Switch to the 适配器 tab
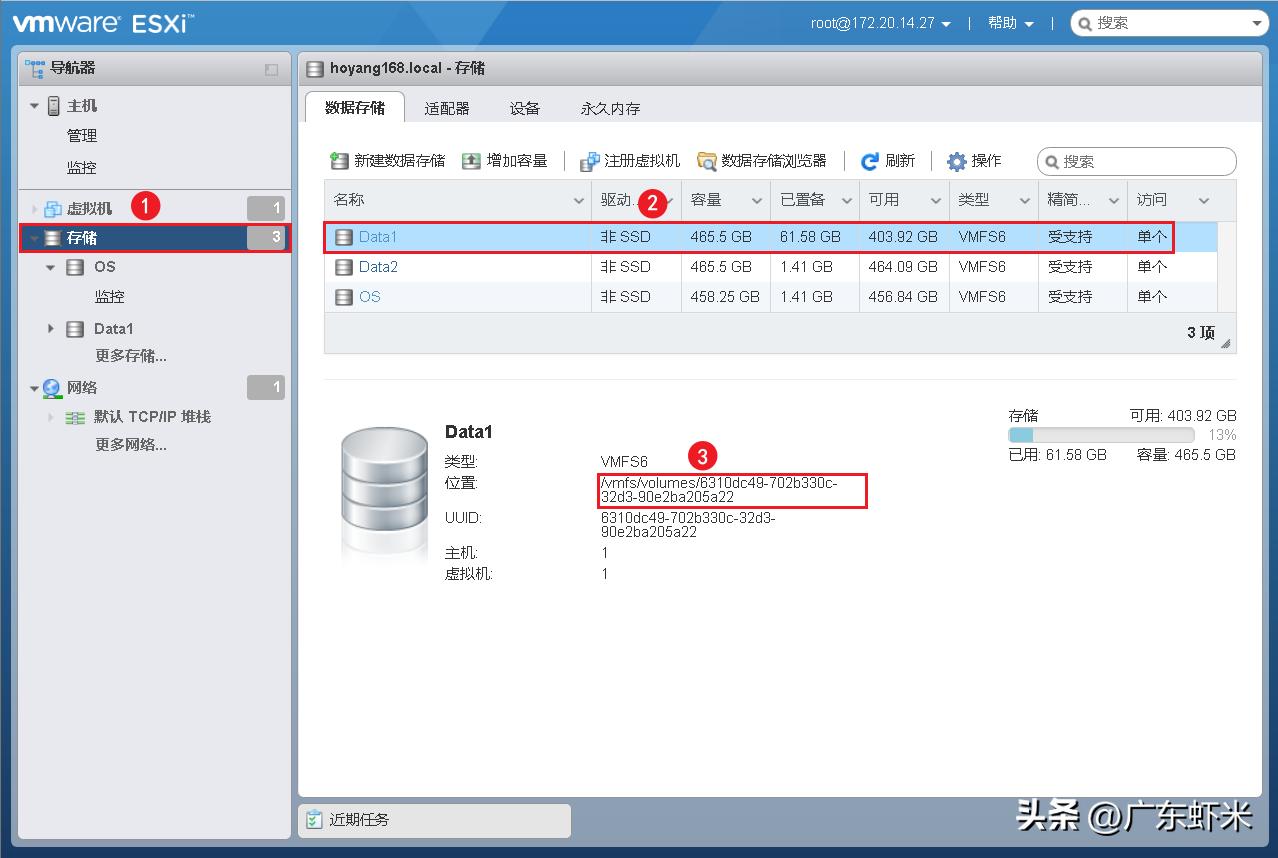This screenshot has width=1278, height=858. (446, 109)
